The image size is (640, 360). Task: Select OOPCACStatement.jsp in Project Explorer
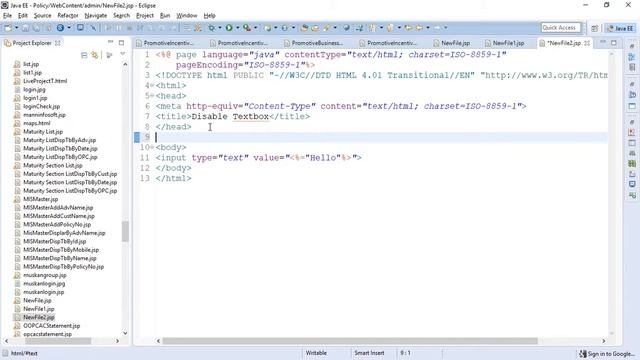(x=51, y=326)
